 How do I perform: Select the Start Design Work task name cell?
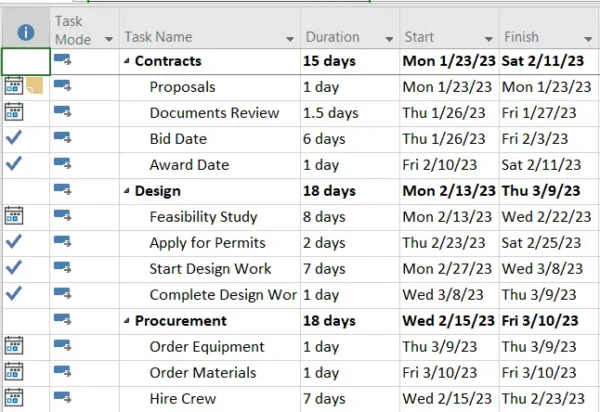210,269
